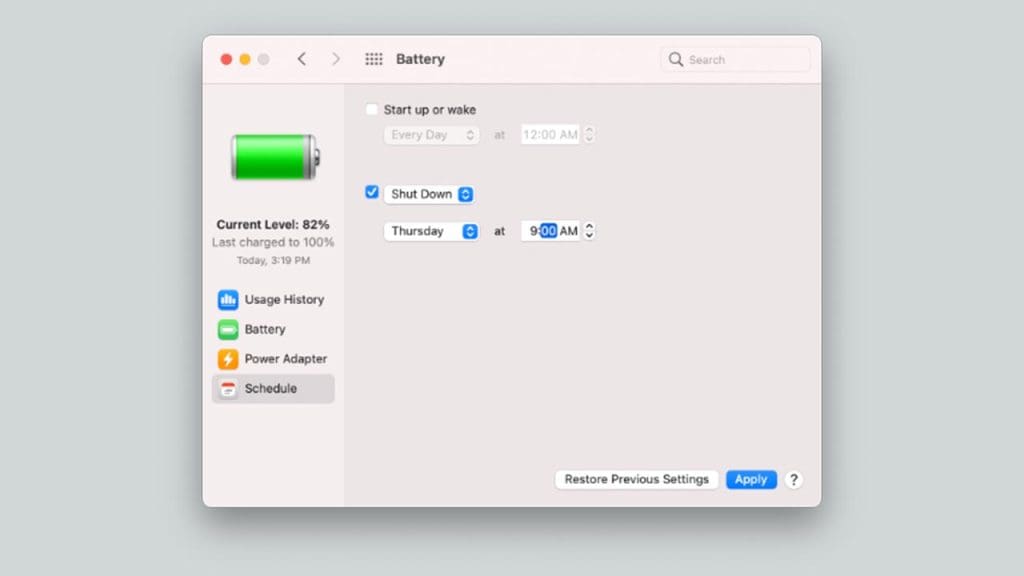This screenshot has height=576, width=1024.
Task: Open the Thursday day-of-week dropdown
Action: coord(431,231)
